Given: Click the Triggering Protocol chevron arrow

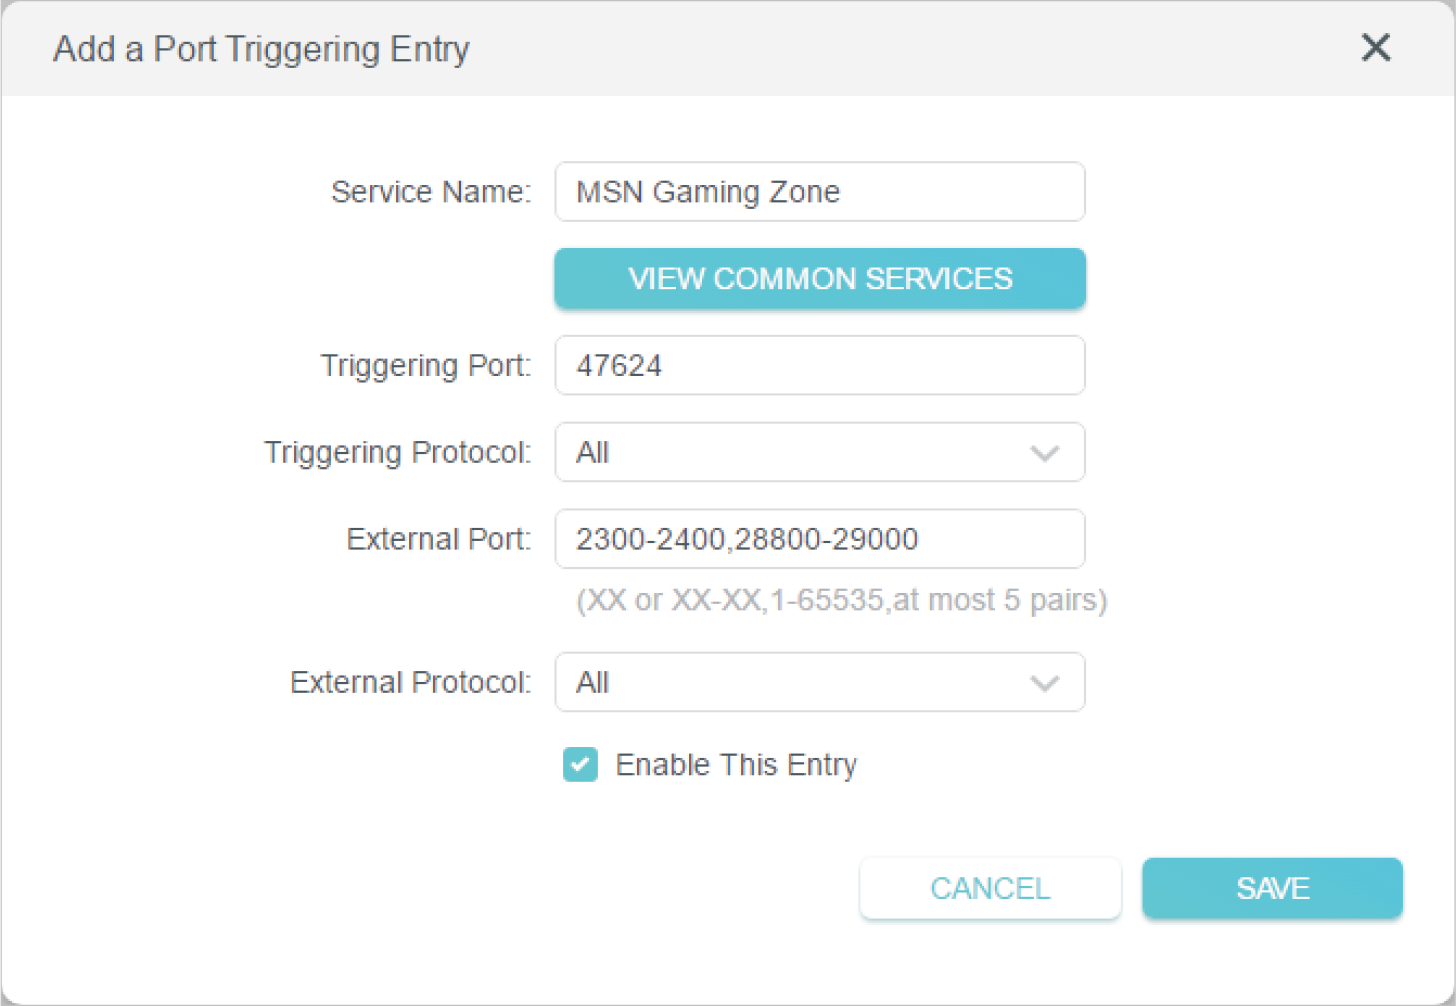Looking at the screenshot, I should 1044,454.
